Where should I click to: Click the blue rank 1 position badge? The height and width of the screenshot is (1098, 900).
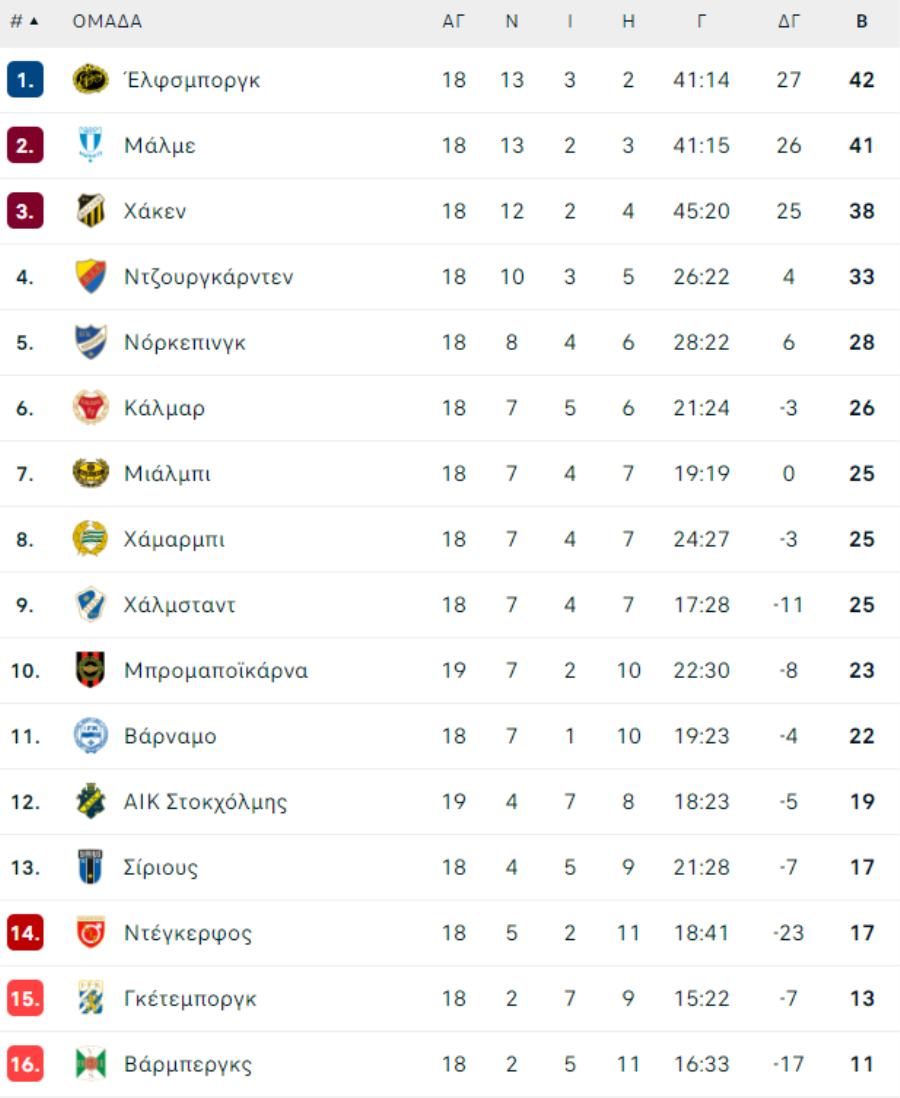pos(25,80)
